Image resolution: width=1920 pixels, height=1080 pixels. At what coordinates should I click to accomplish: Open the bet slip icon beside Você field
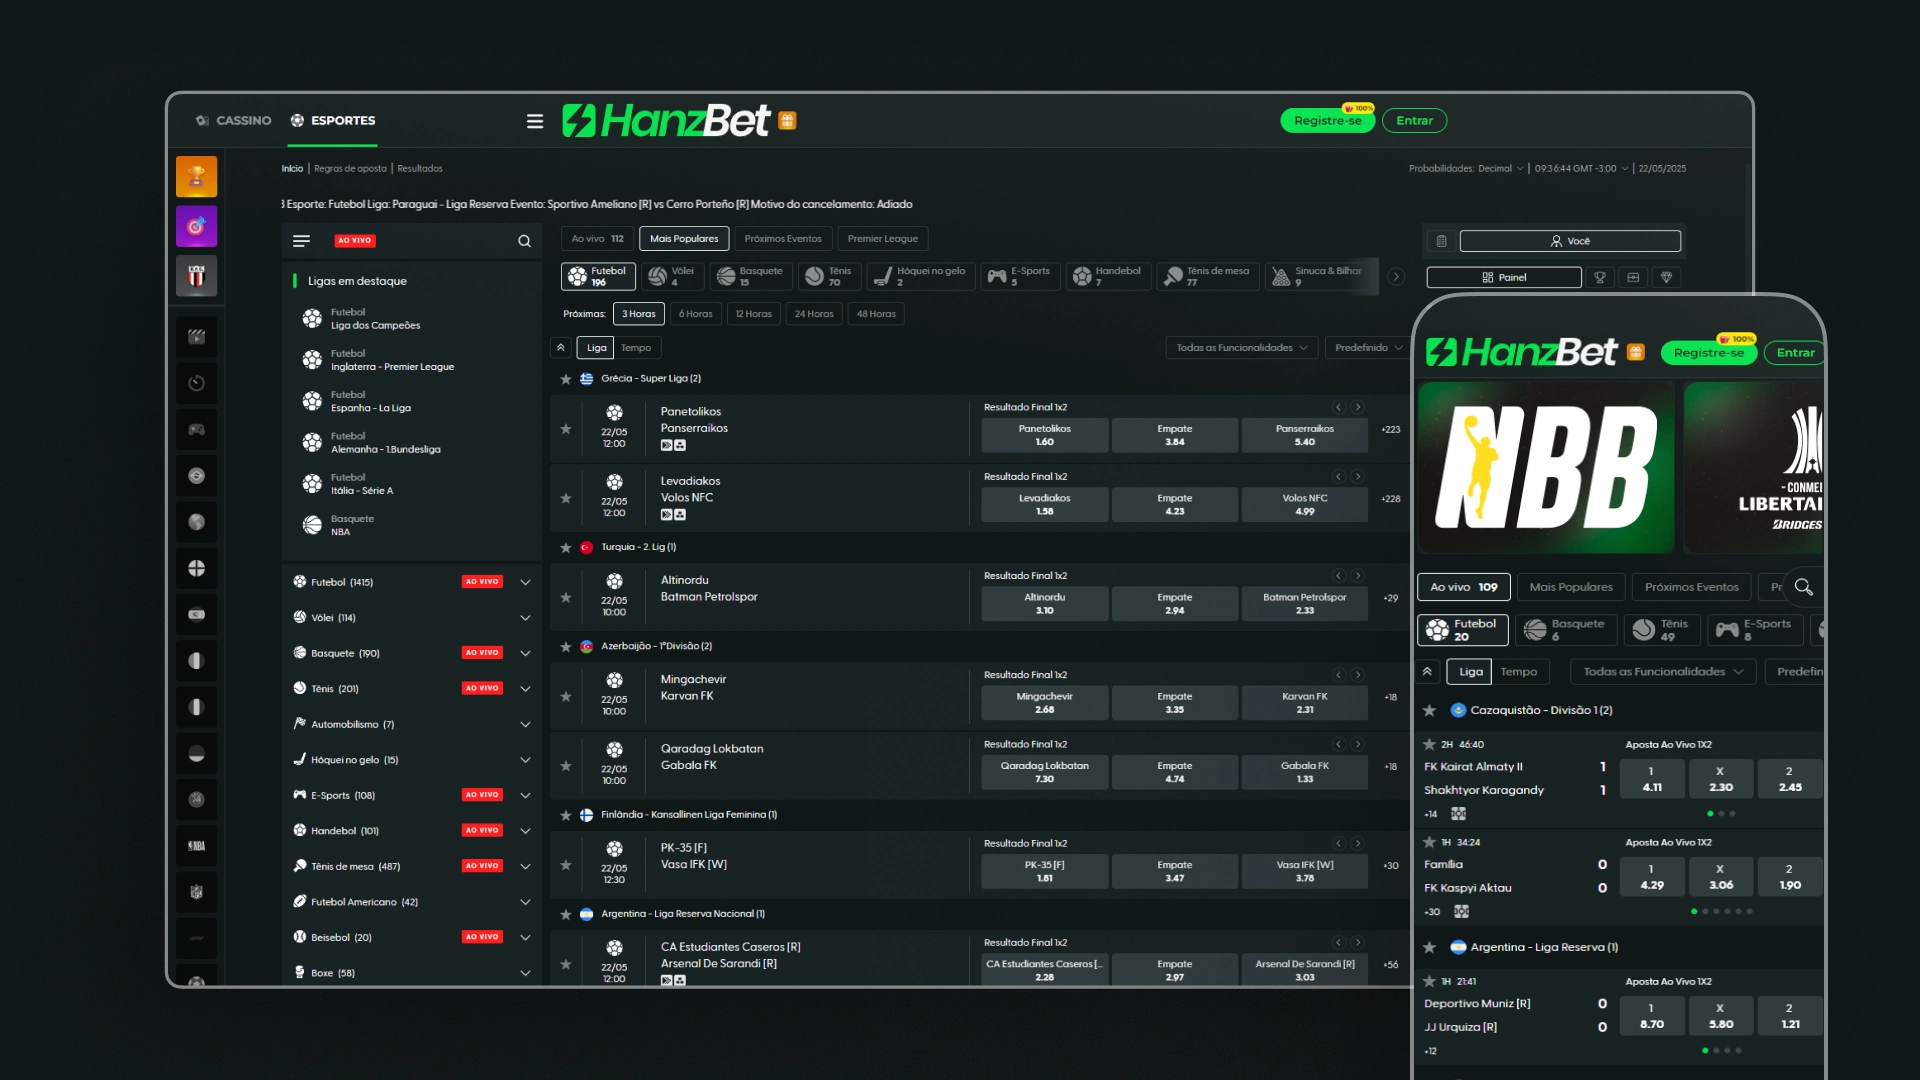coord(1441,241)
